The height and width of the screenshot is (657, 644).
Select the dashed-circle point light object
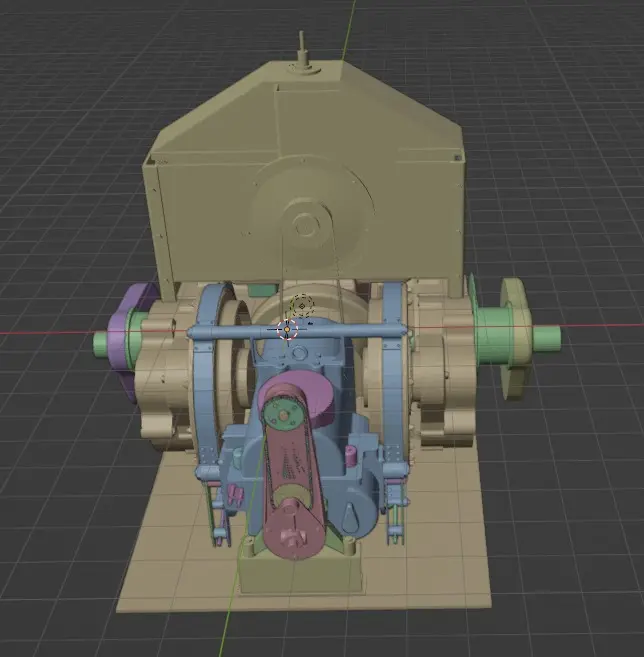(x=302, y=306)
